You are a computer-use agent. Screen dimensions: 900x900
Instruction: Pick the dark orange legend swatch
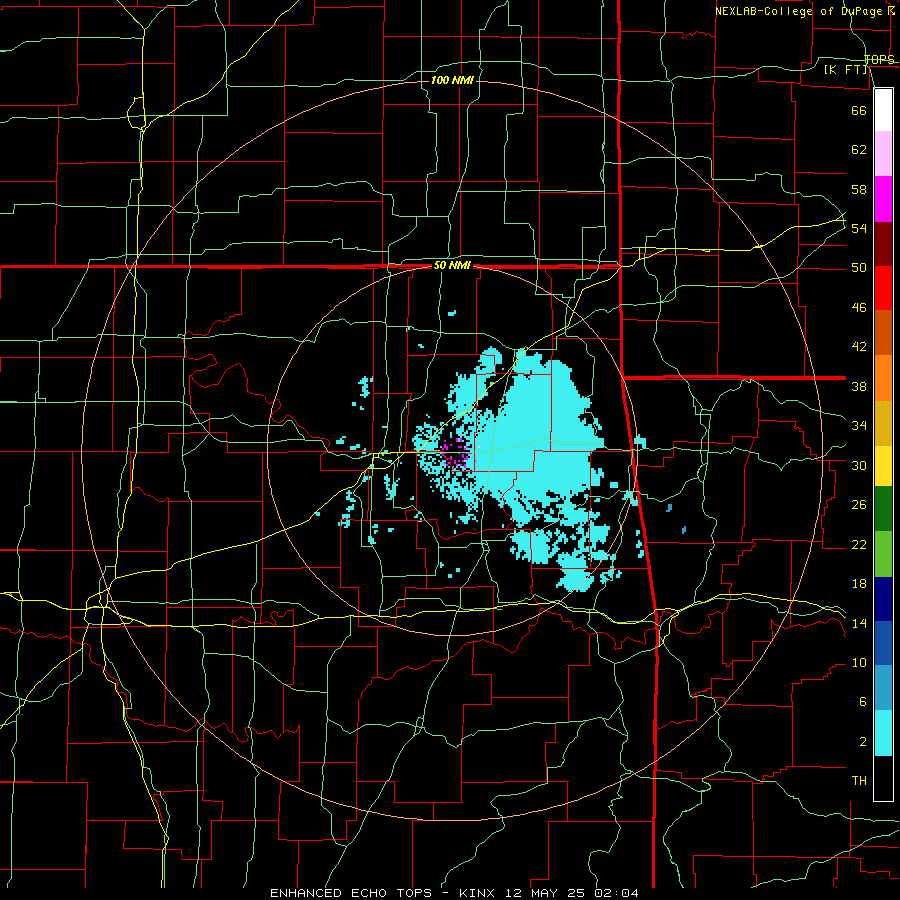(x=883, y=333)
